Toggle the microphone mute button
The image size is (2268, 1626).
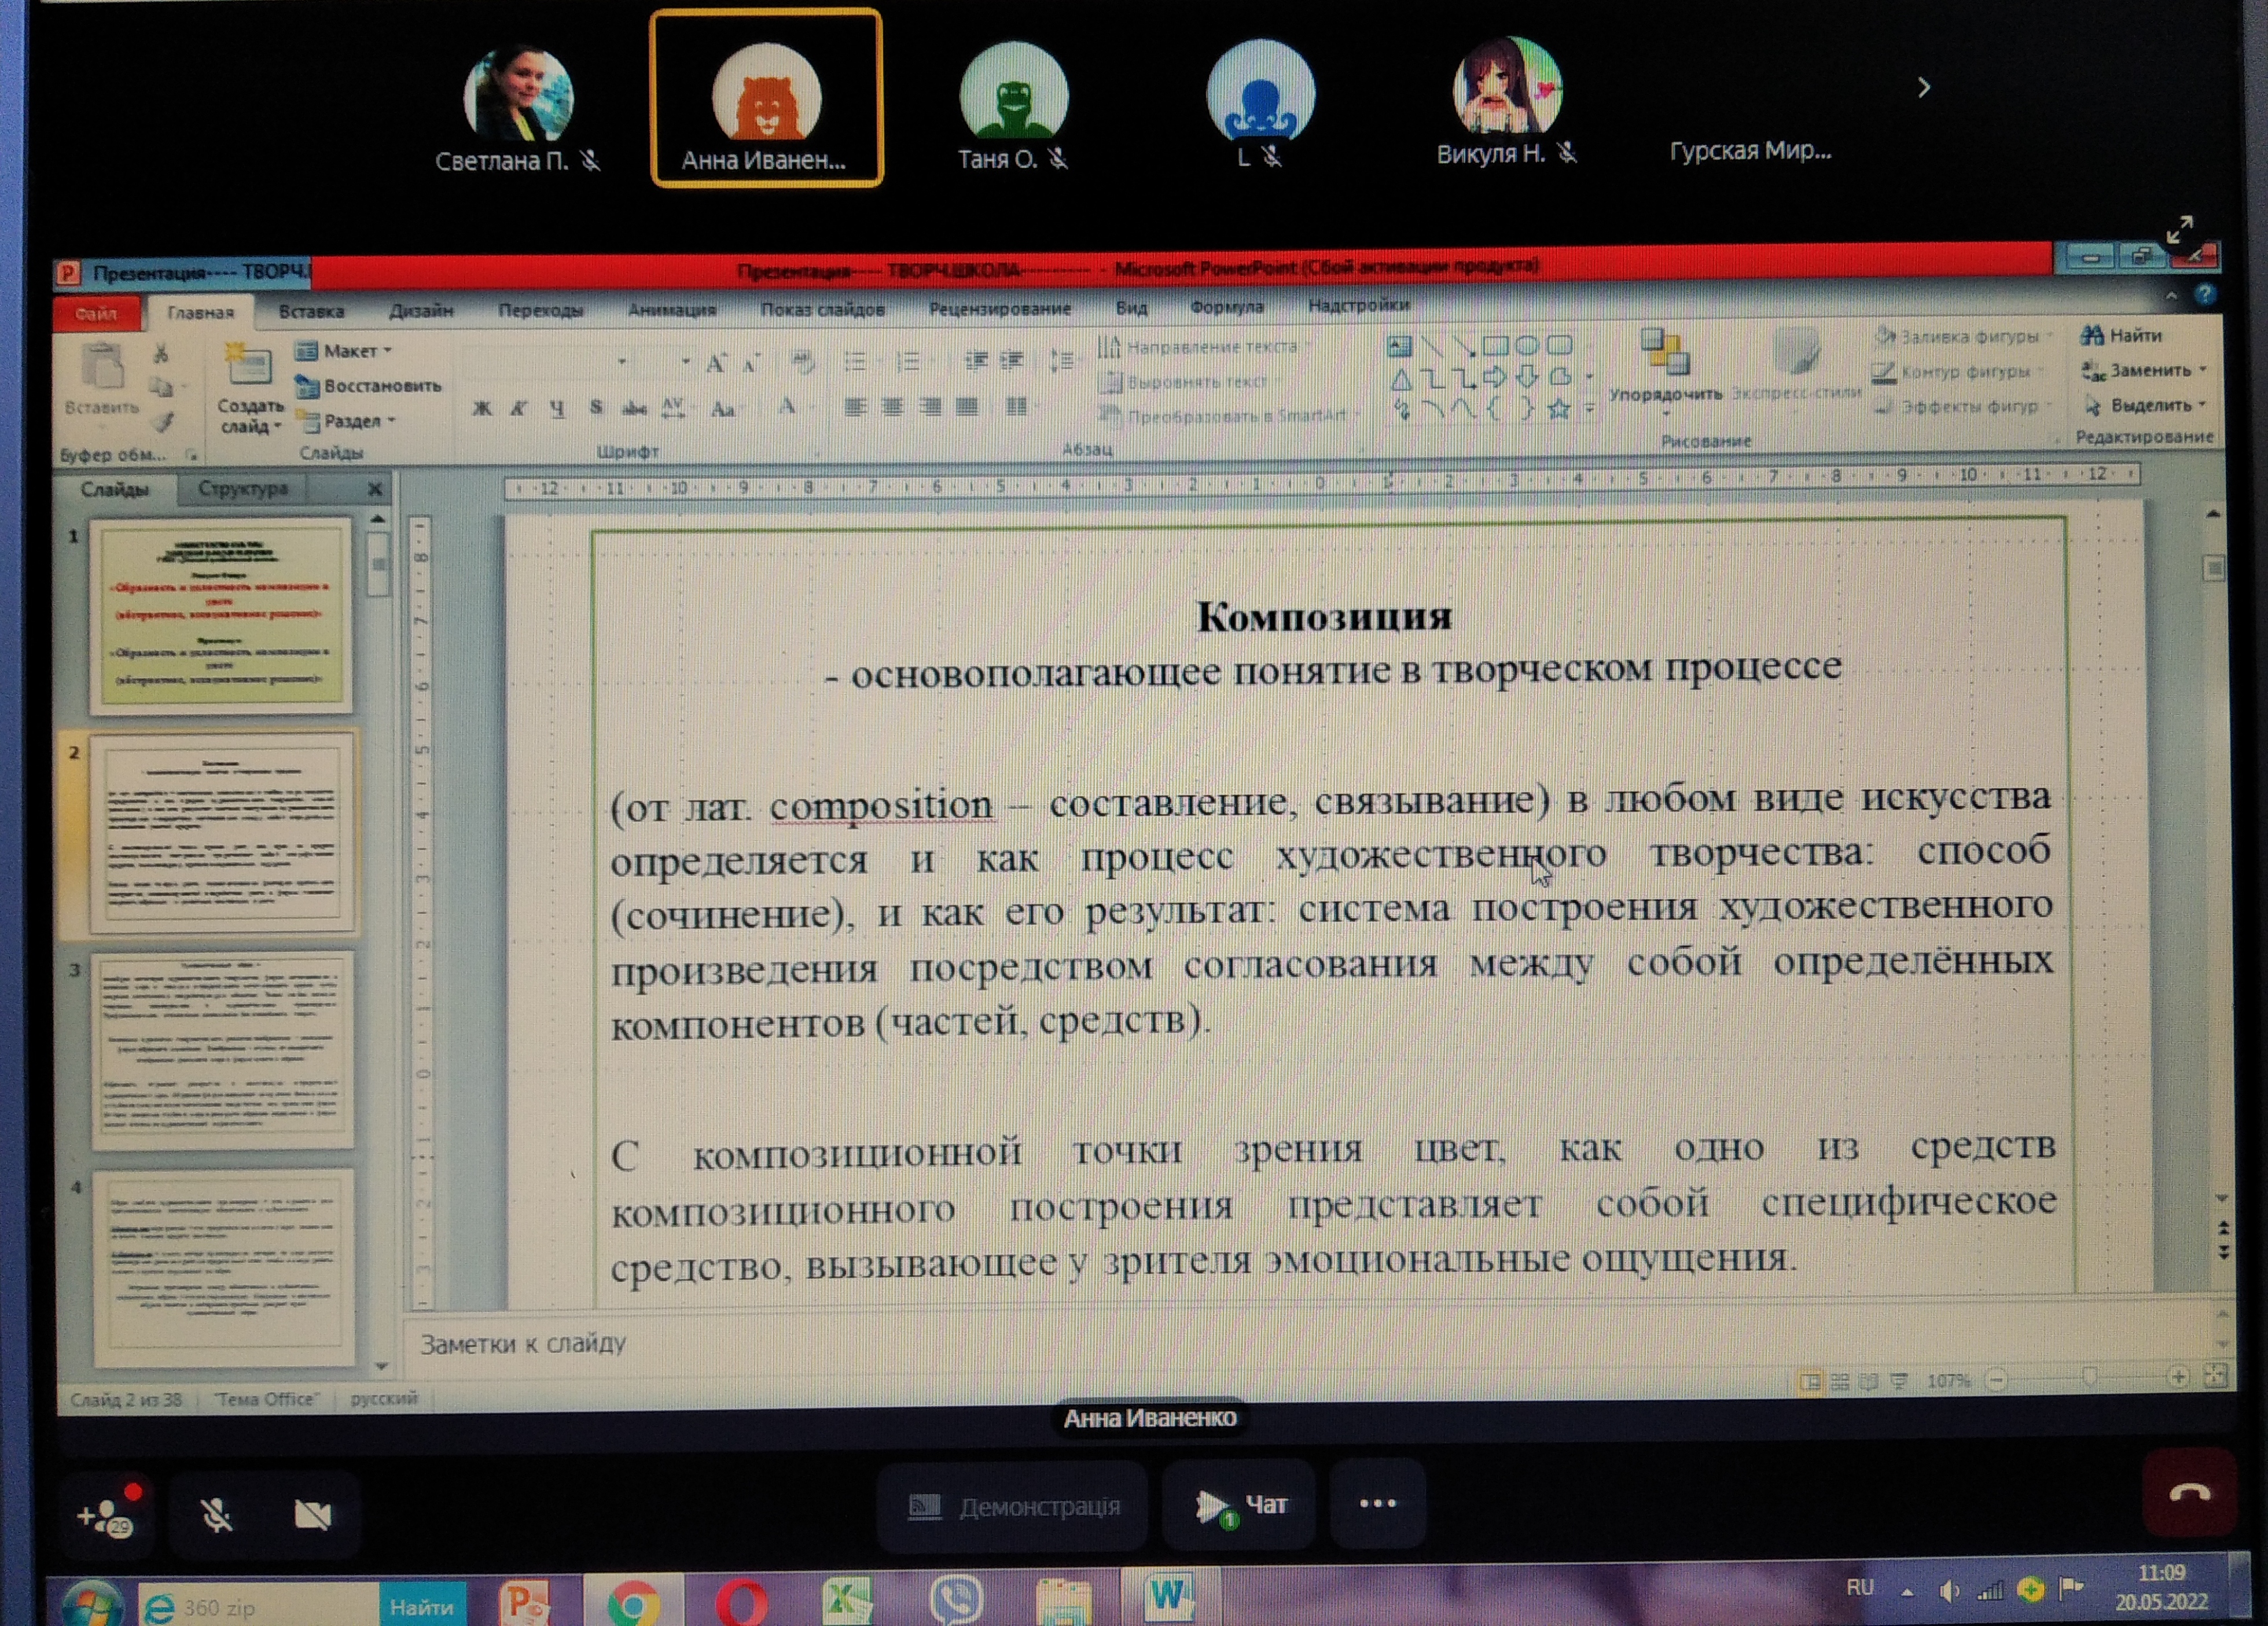coord(216,1515)
